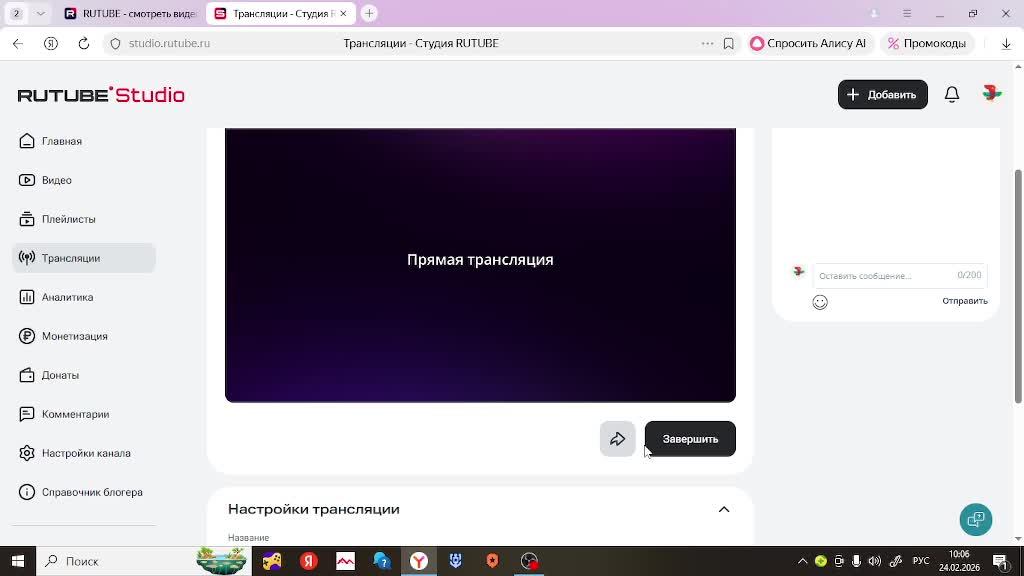The height and width of the screenshot is (576, 1024).
Task: Go back in the browser
Action: pyautogui.click(x=18, y=43)
